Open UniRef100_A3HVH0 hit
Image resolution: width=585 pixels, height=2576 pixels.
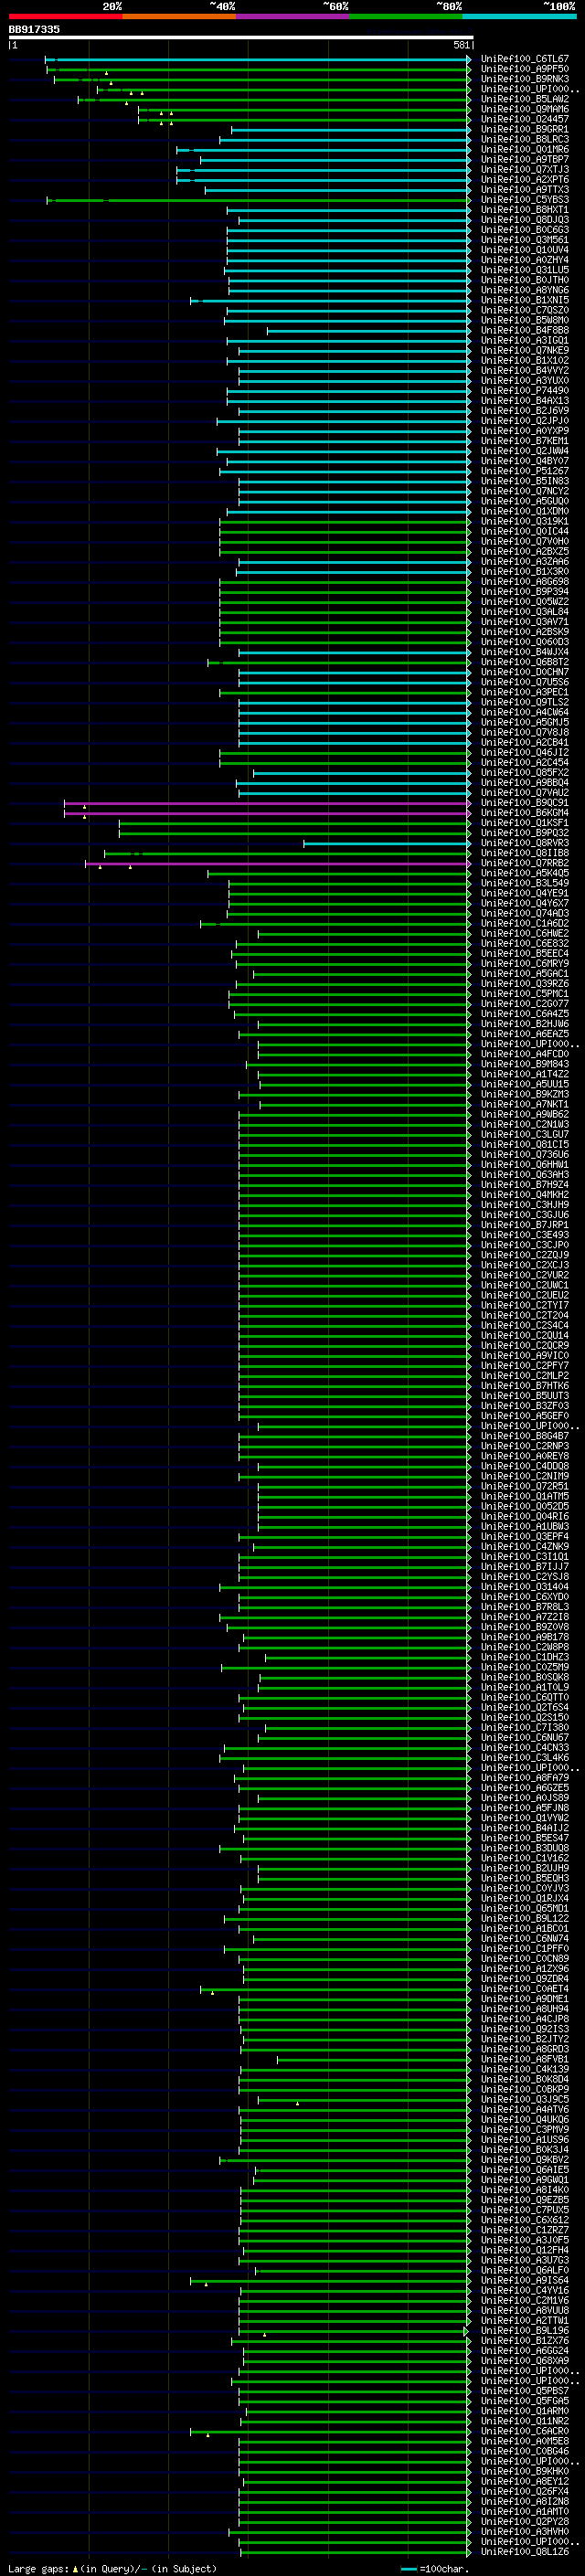click(524, 2532)
